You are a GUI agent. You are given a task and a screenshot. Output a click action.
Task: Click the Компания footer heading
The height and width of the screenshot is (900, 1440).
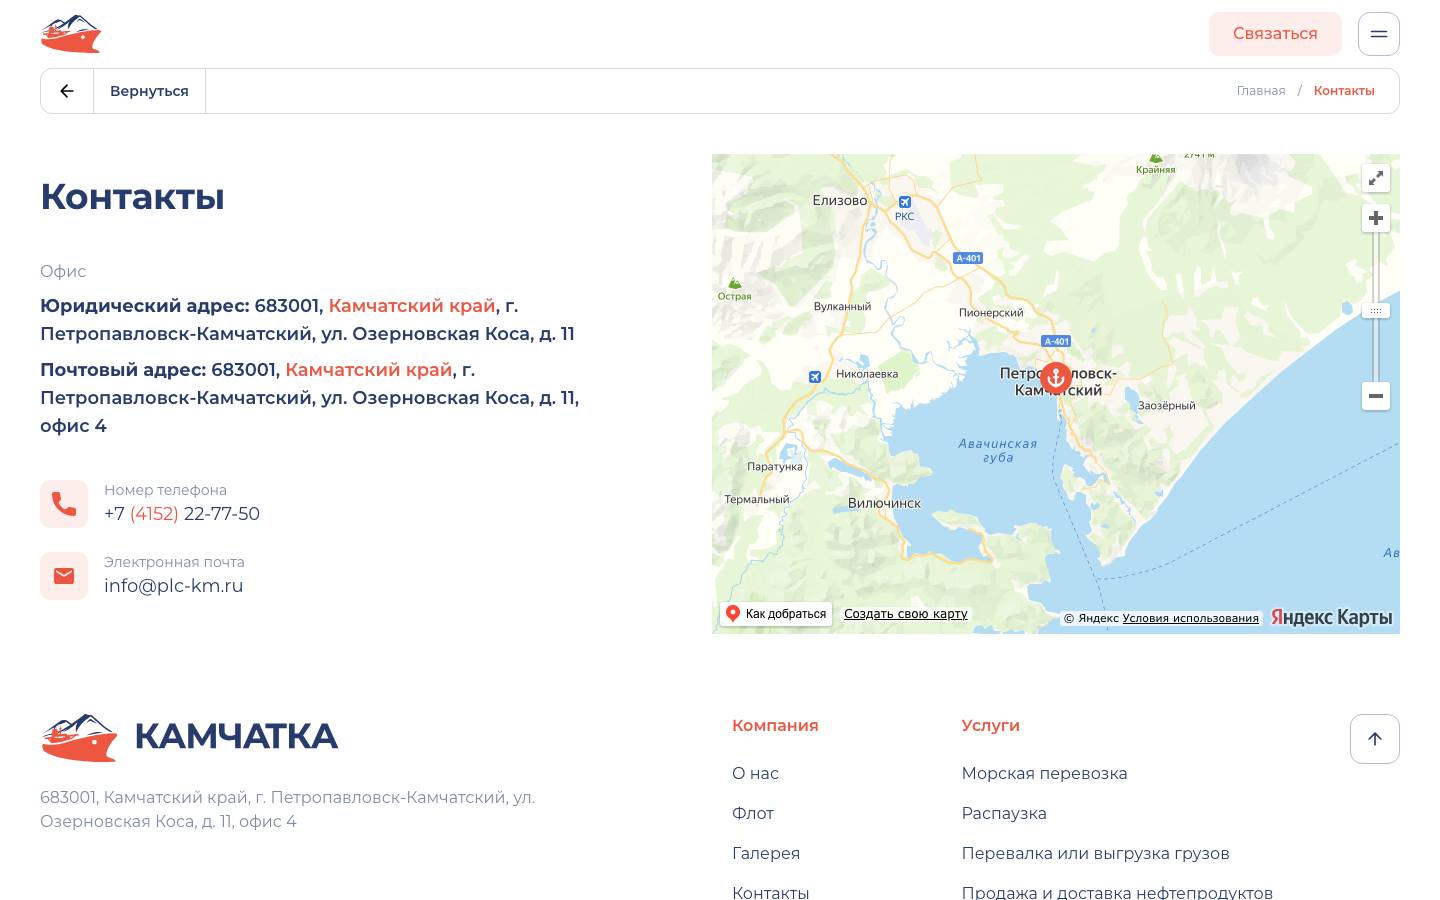click(x=775, y=725)
